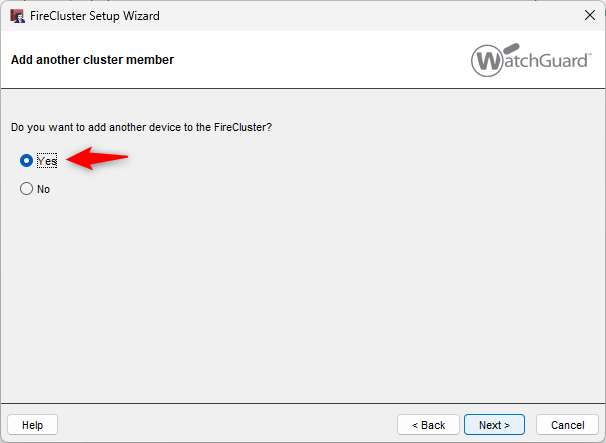Click the WatchGuard circled W emblem
Image resolution: width=606 pixels, height=443 pixels.
pyautogui.click(x=487, y=61)
